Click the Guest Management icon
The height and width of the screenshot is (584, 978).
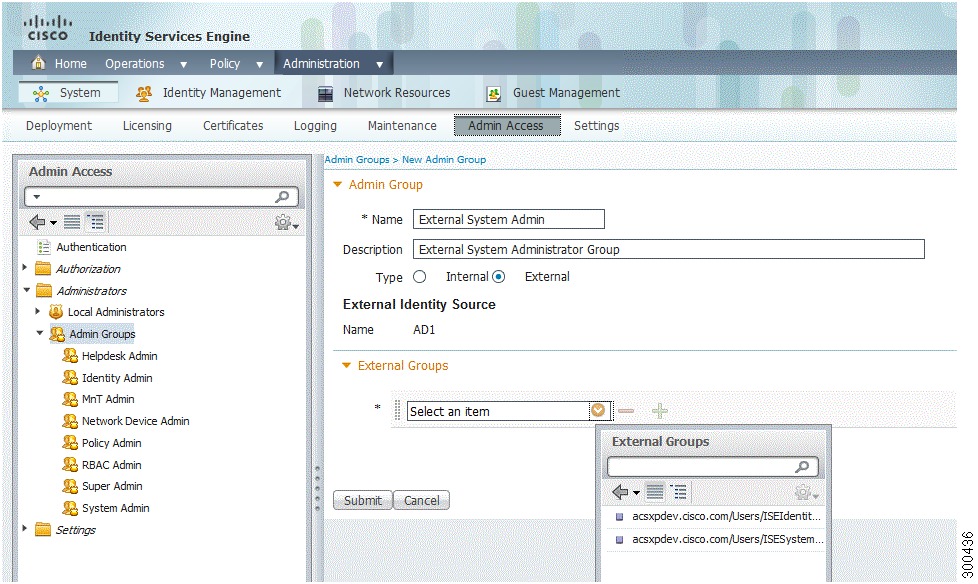493,94
